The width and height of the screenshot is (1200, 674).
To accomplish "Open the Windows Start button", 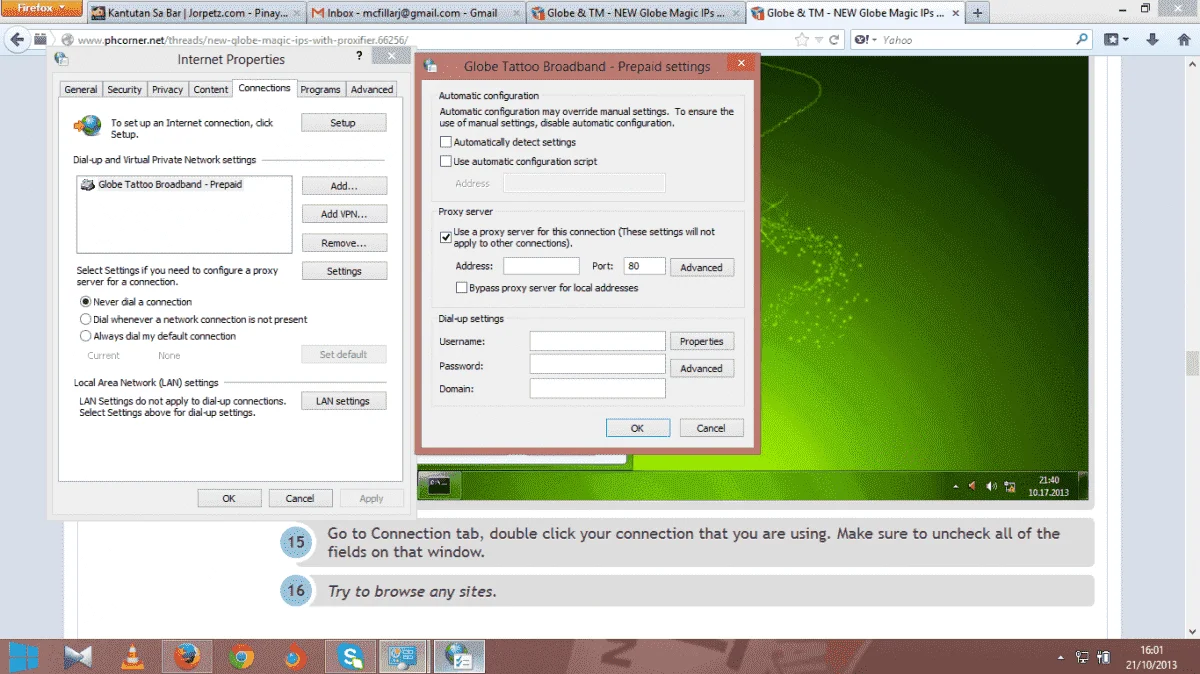I will (23, 657).
